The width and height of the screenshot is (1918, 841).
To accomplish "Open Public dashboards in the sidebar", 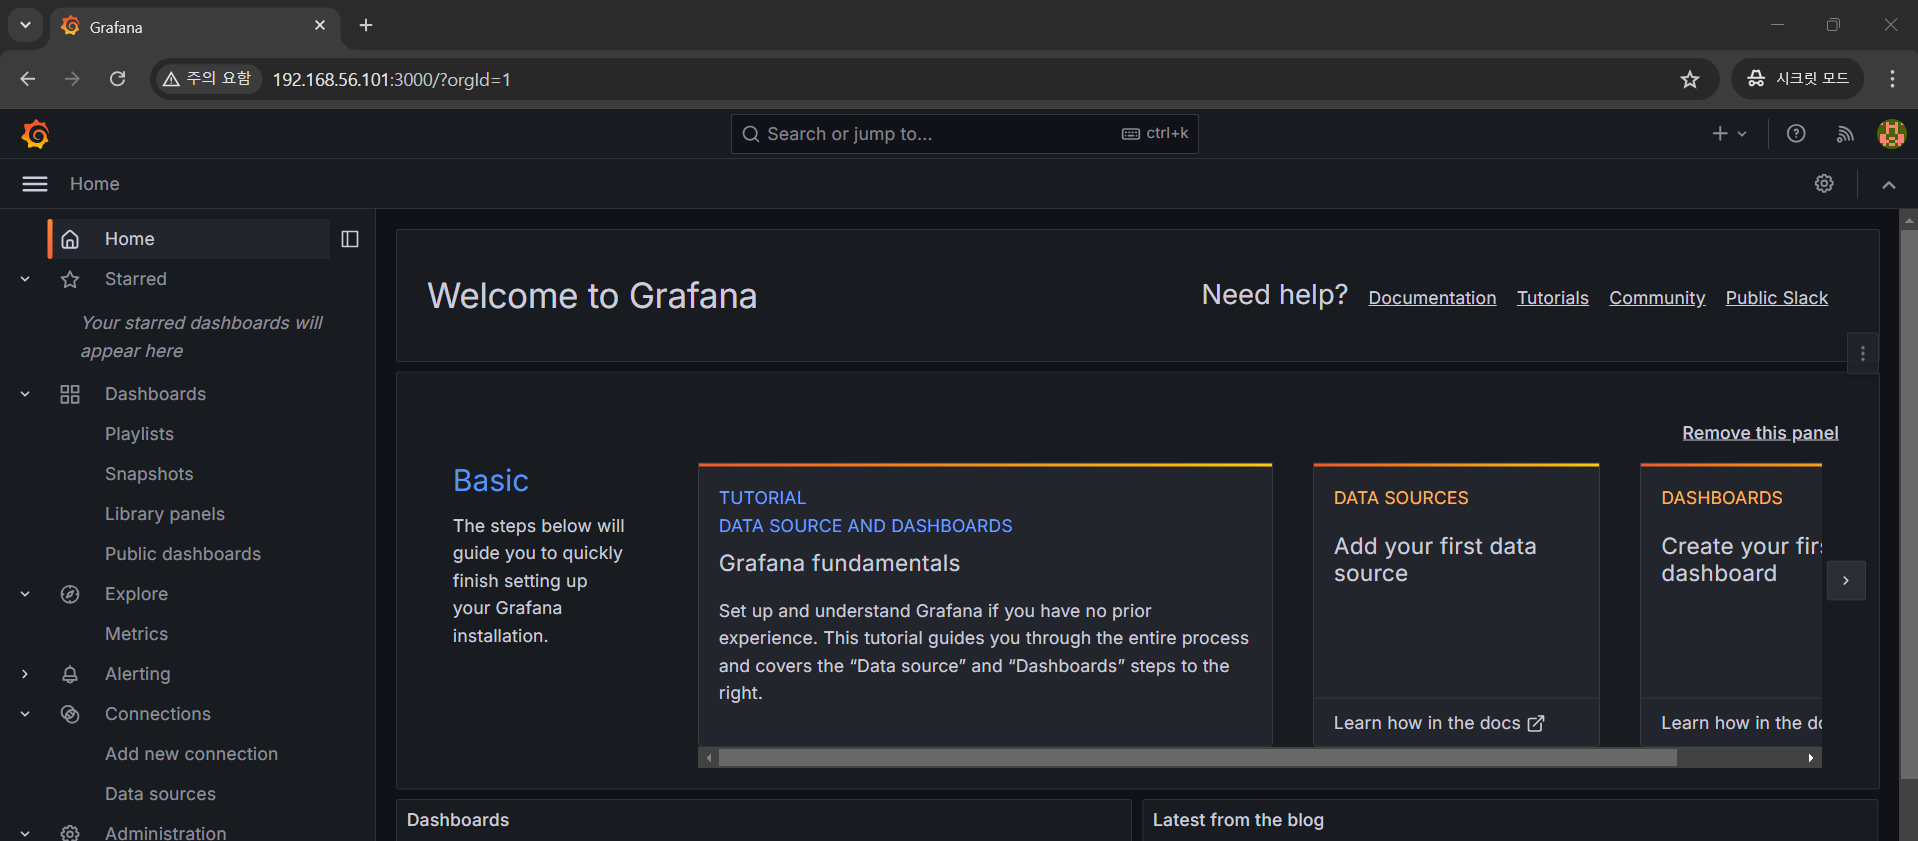I will [x=183, y=554].
